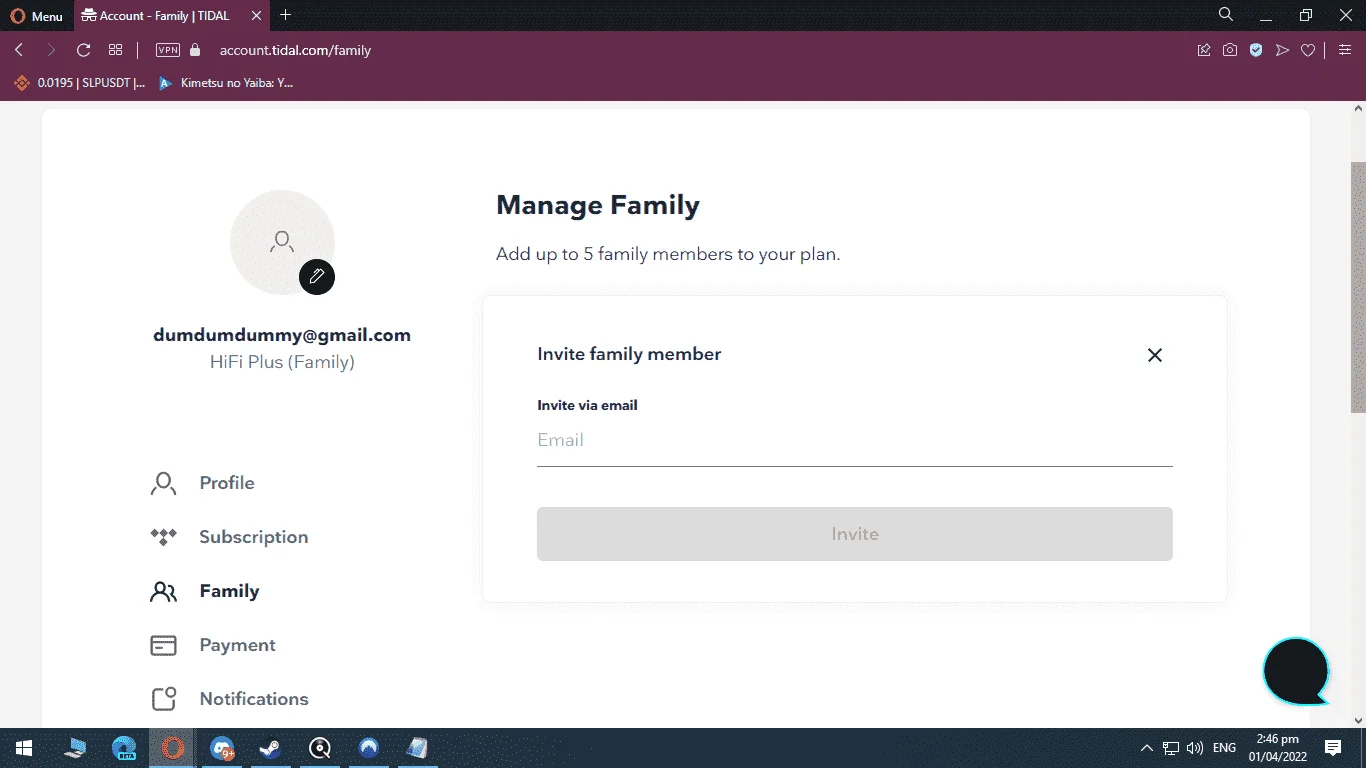The height and width of the screenshot is (768, 1366).
Task: Open the SLPUSDT bookmark
Action: (x=79, y=83)
